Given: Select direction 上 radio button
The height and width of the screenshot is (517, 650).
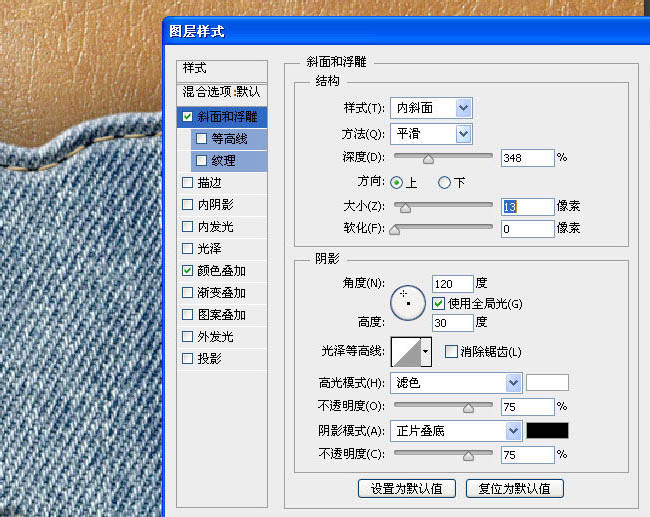Looking at the screenshot, I should pos(397,182).
